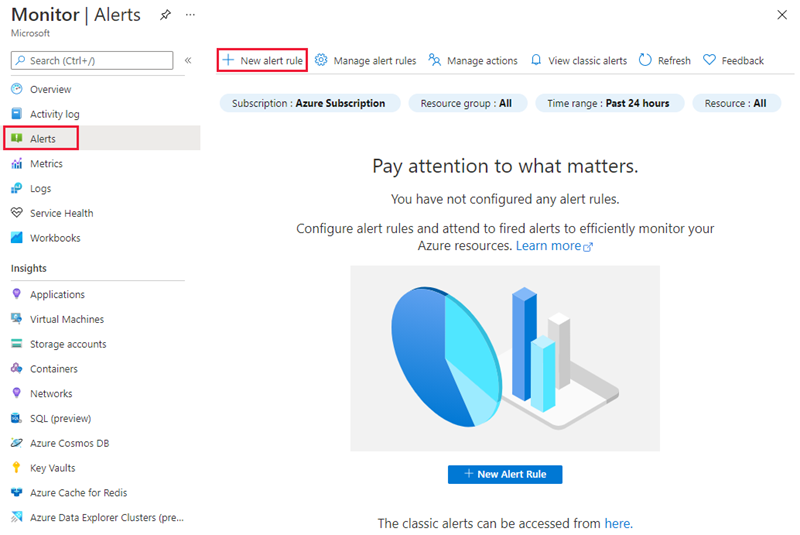Image resolution: width=800 pixels, height=535 pixels.
Task: Open Manage actions
Action: [482, 60]
